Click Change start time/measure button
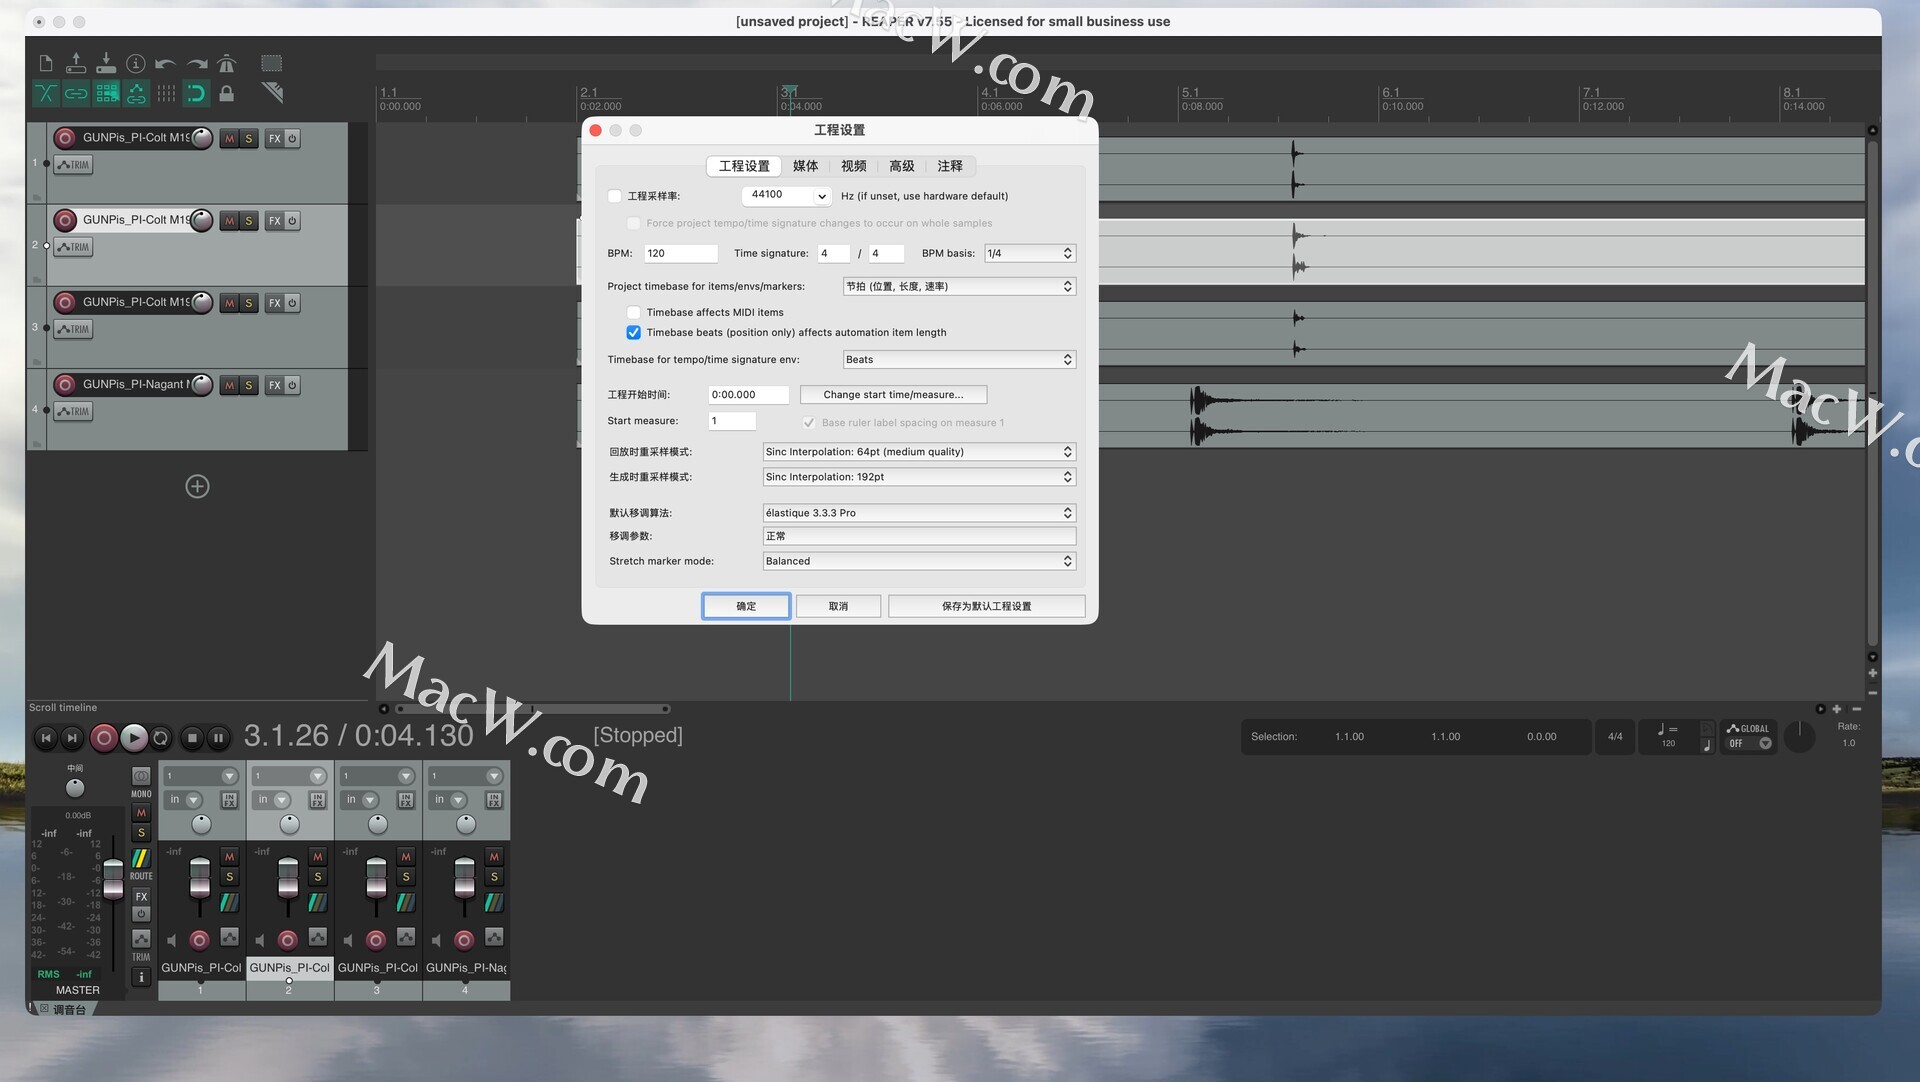 tap(893, 395)
